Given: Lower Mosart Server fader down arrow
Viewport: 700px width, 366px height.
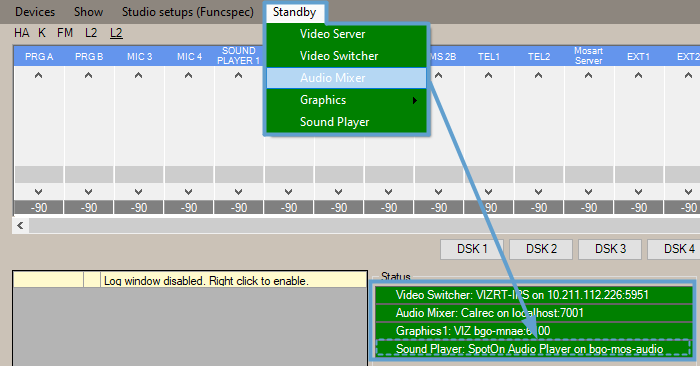Looking at the screenshot, I should tap(589, 192).
